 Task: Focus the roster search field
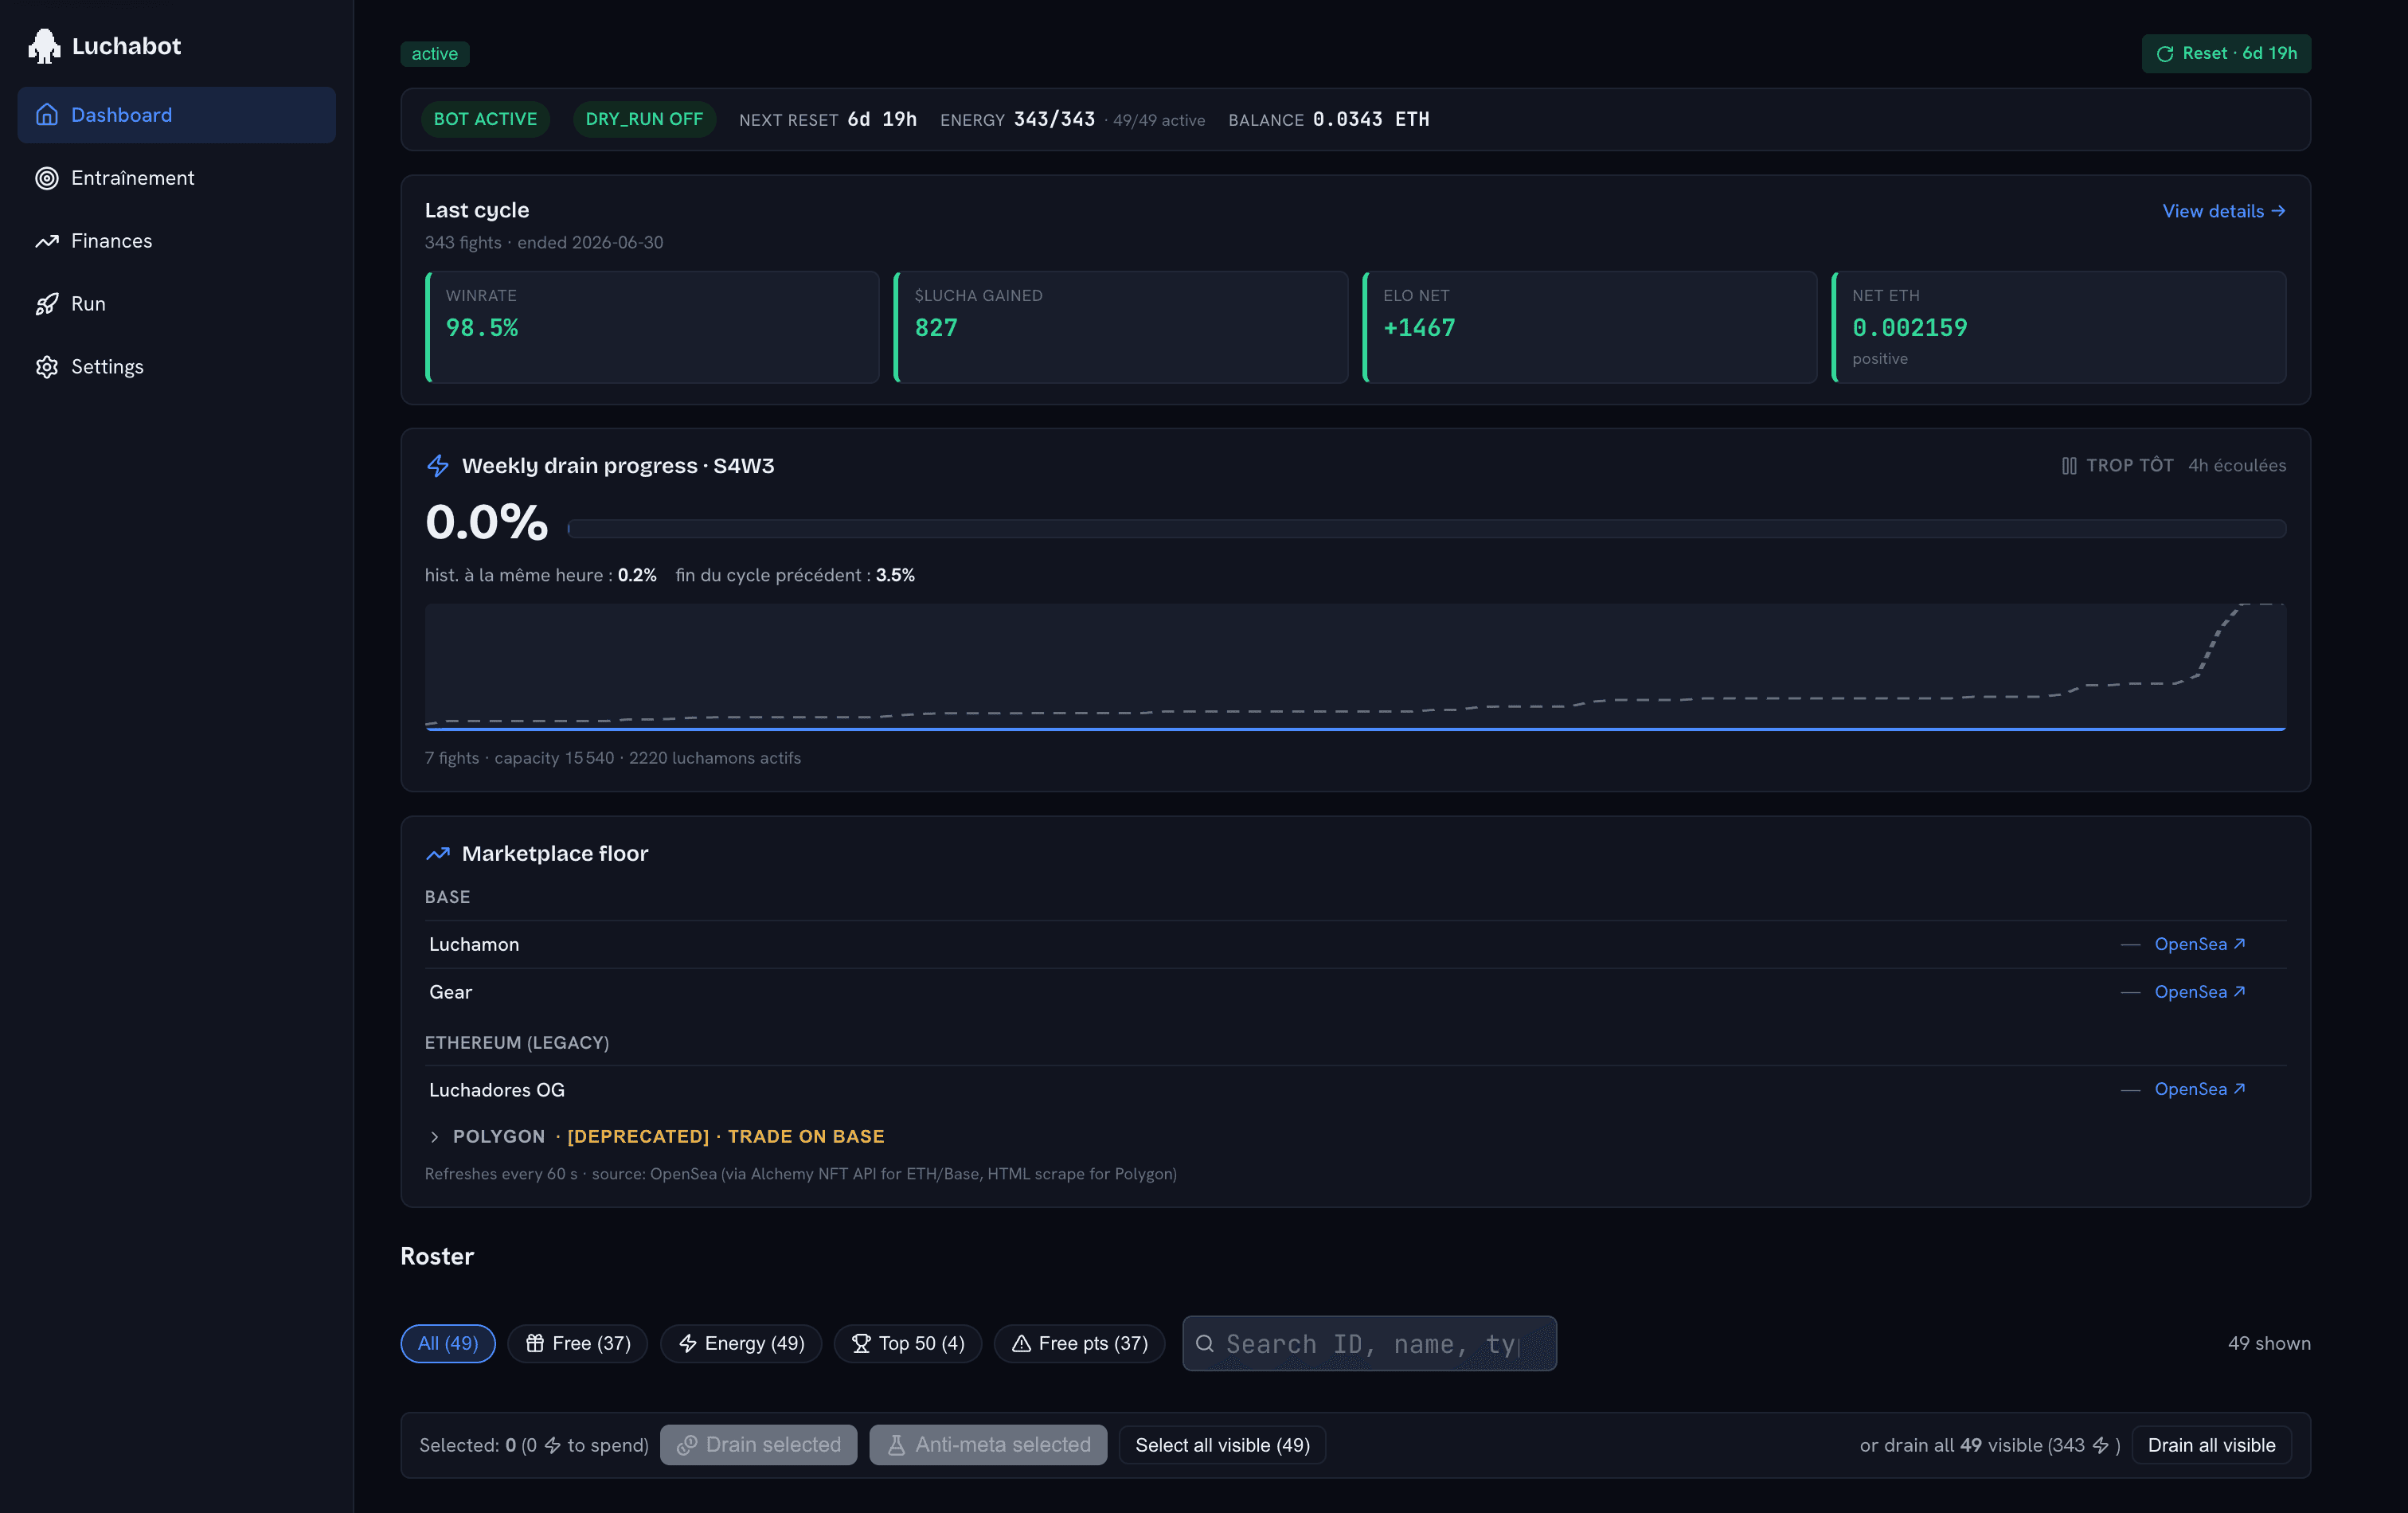click(1369, 1343)
